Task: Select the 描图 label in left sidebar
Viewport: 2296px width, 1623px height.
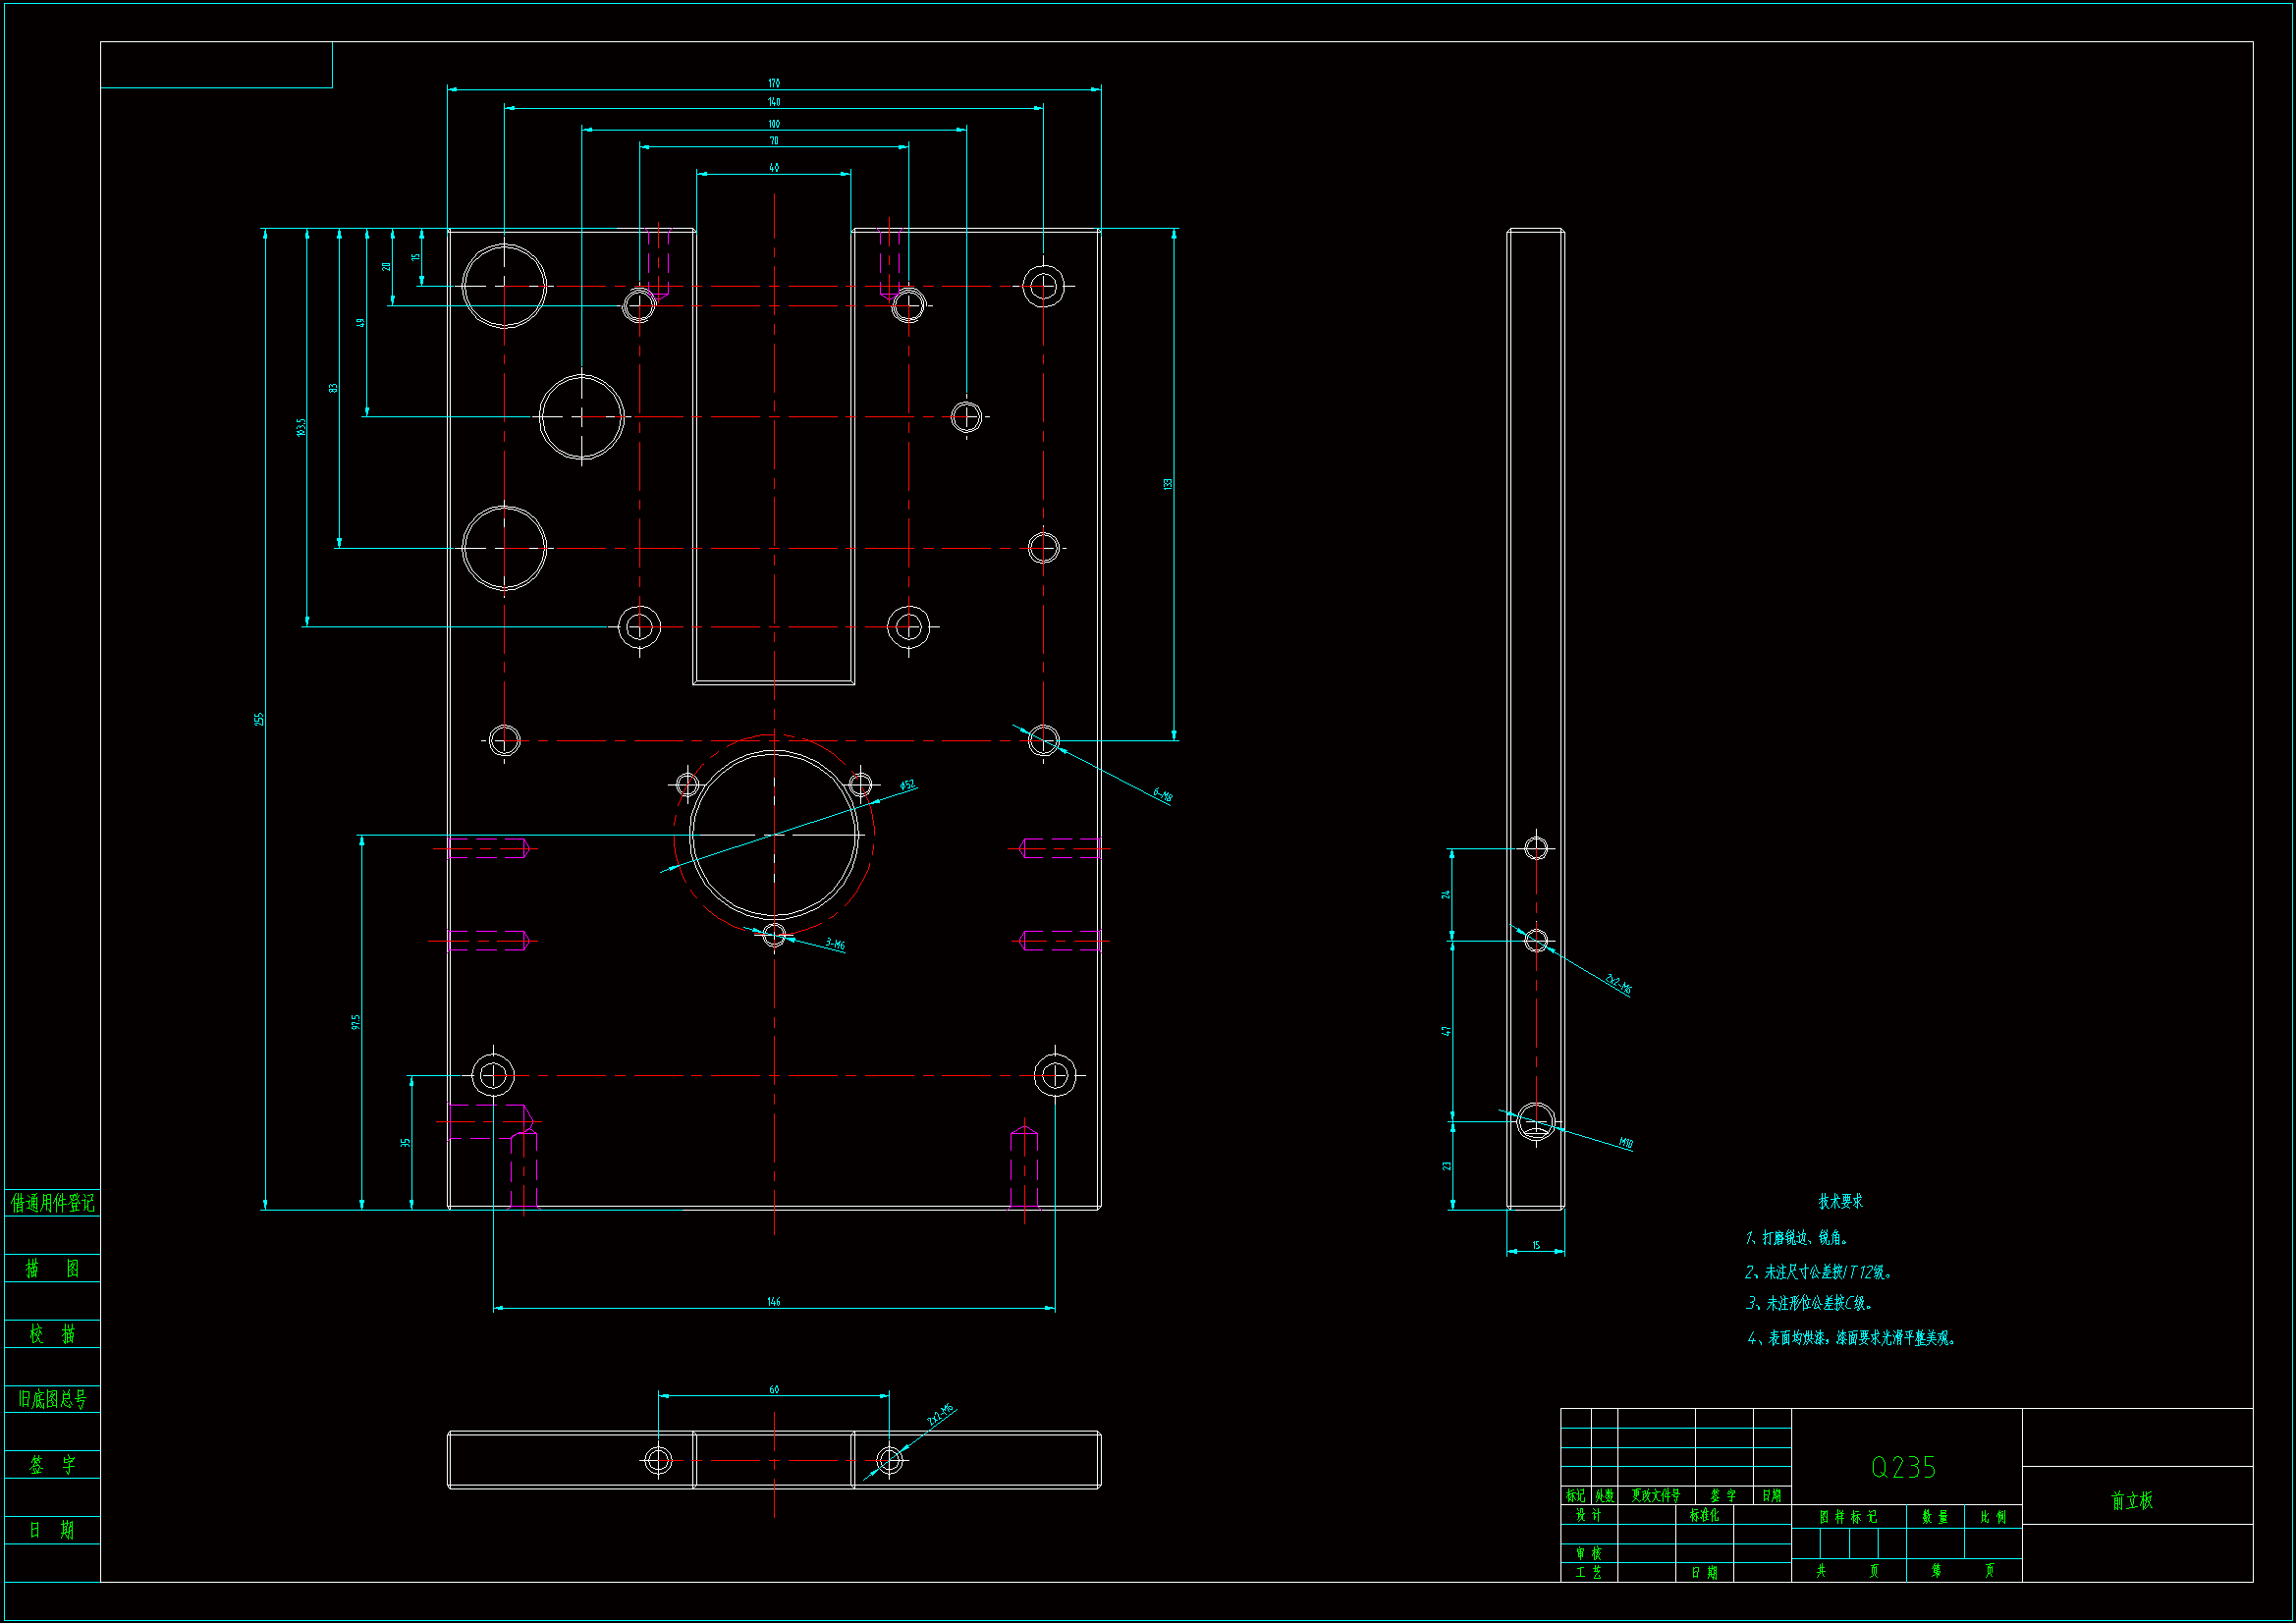Action: (x=52, y=1268)
